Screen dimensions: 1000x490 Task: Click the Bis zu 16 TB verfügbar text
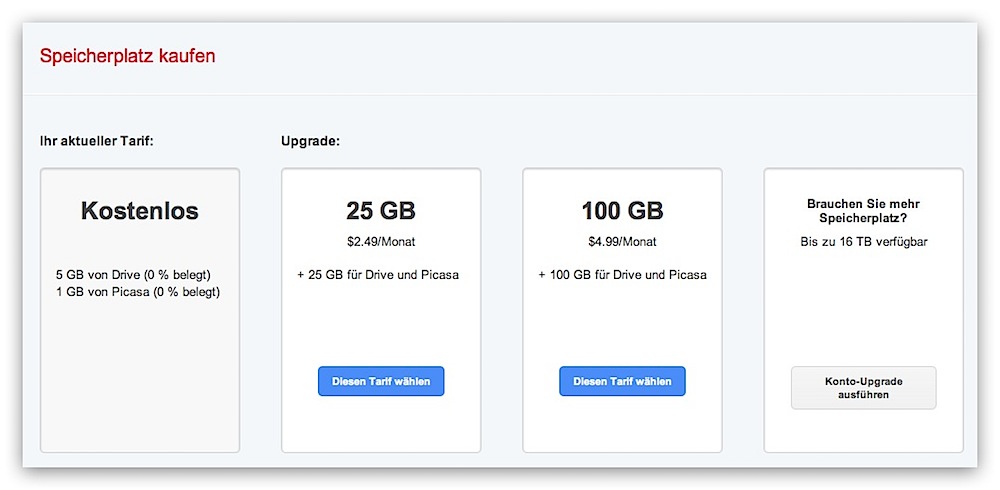pyautogui.click(x=863, y=241)
